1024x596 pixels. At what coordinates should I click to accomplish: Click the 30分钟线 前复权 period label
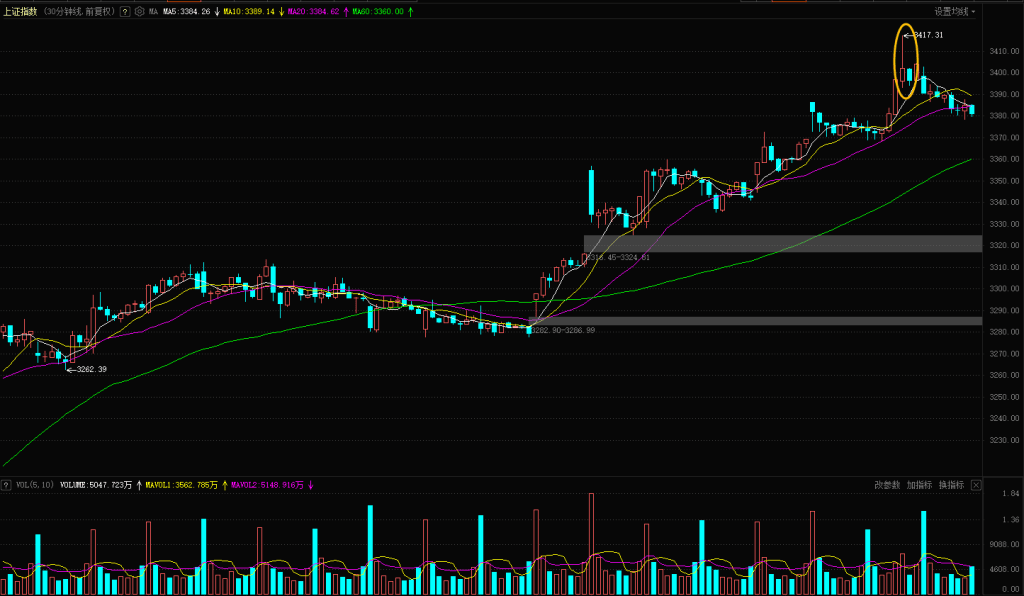[x=80, y=11]
